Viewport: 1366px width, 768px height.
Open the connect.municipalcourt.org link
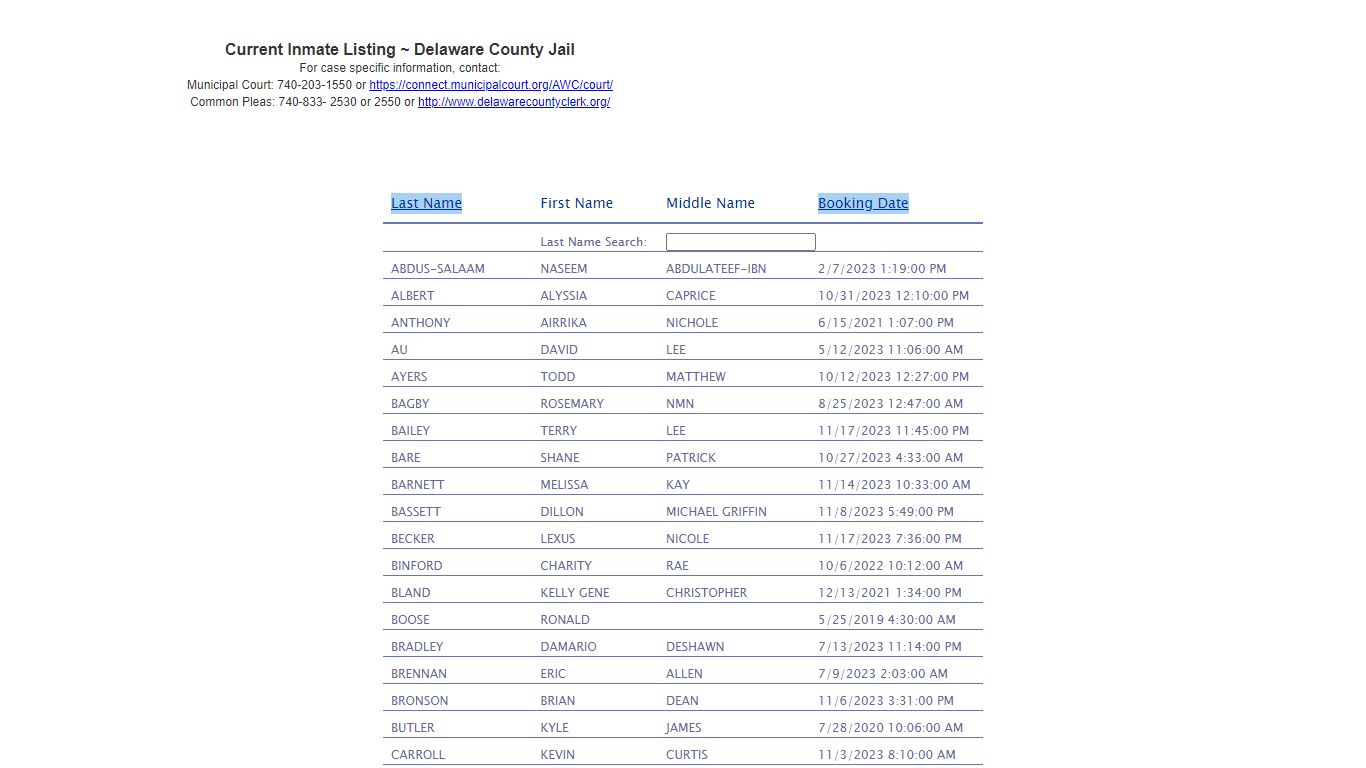pyautogui.click(x=491, y=85)
